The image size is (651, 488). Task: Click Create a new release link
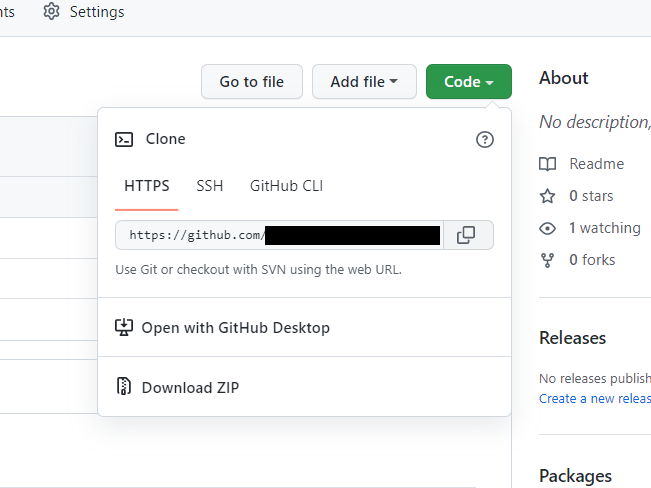[595, 398]
